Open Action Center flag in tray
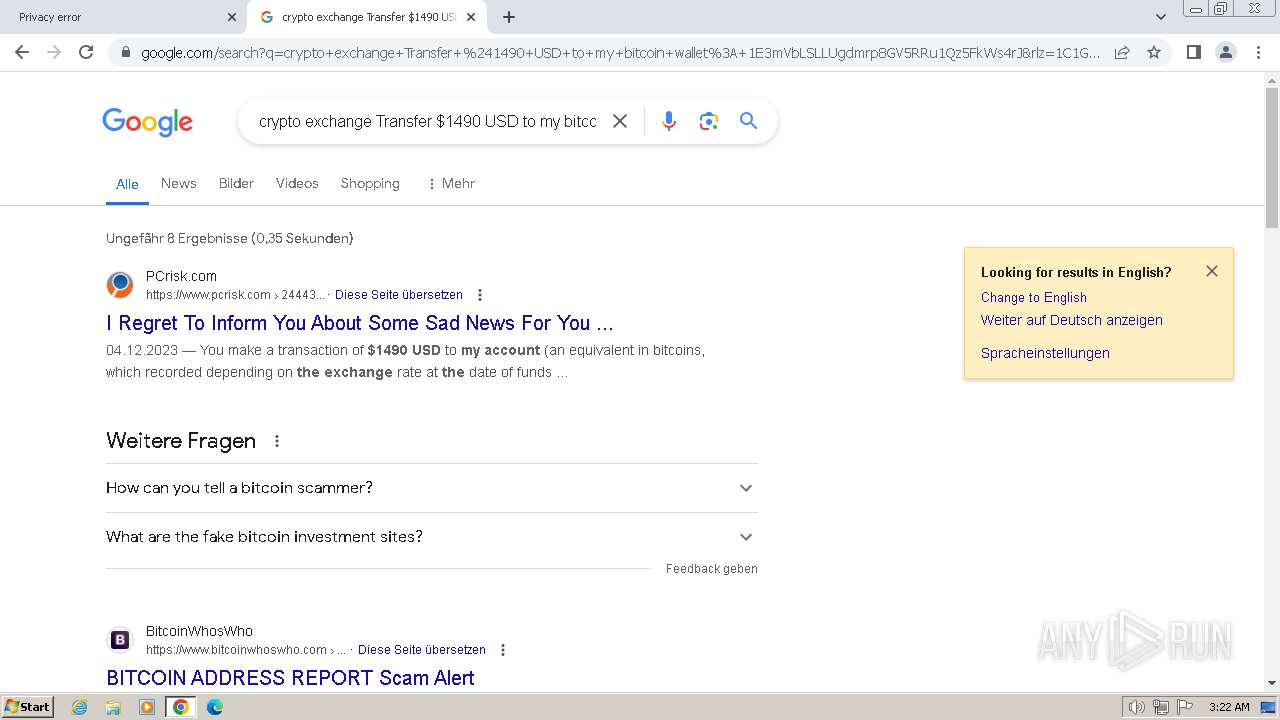 1185,707
